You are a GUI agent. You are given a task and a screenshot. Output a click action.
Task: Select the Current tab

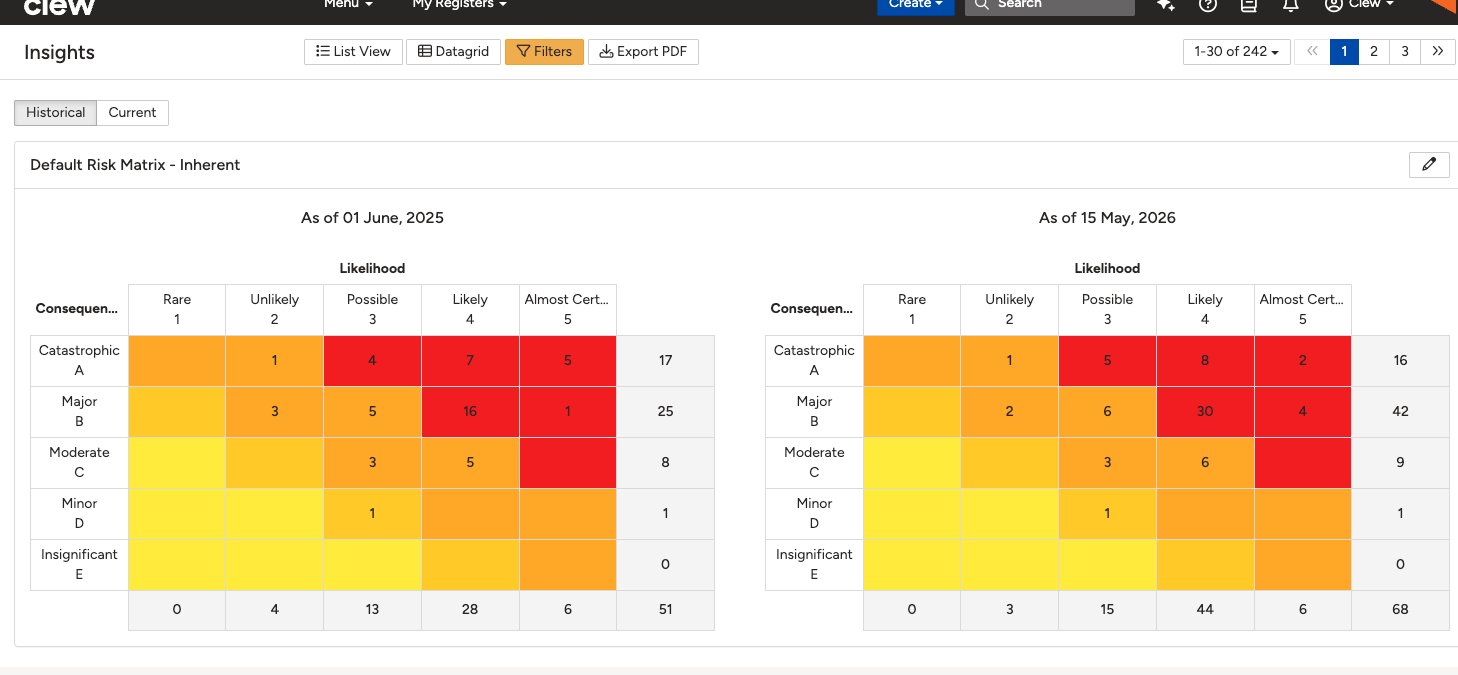(132, 113)
